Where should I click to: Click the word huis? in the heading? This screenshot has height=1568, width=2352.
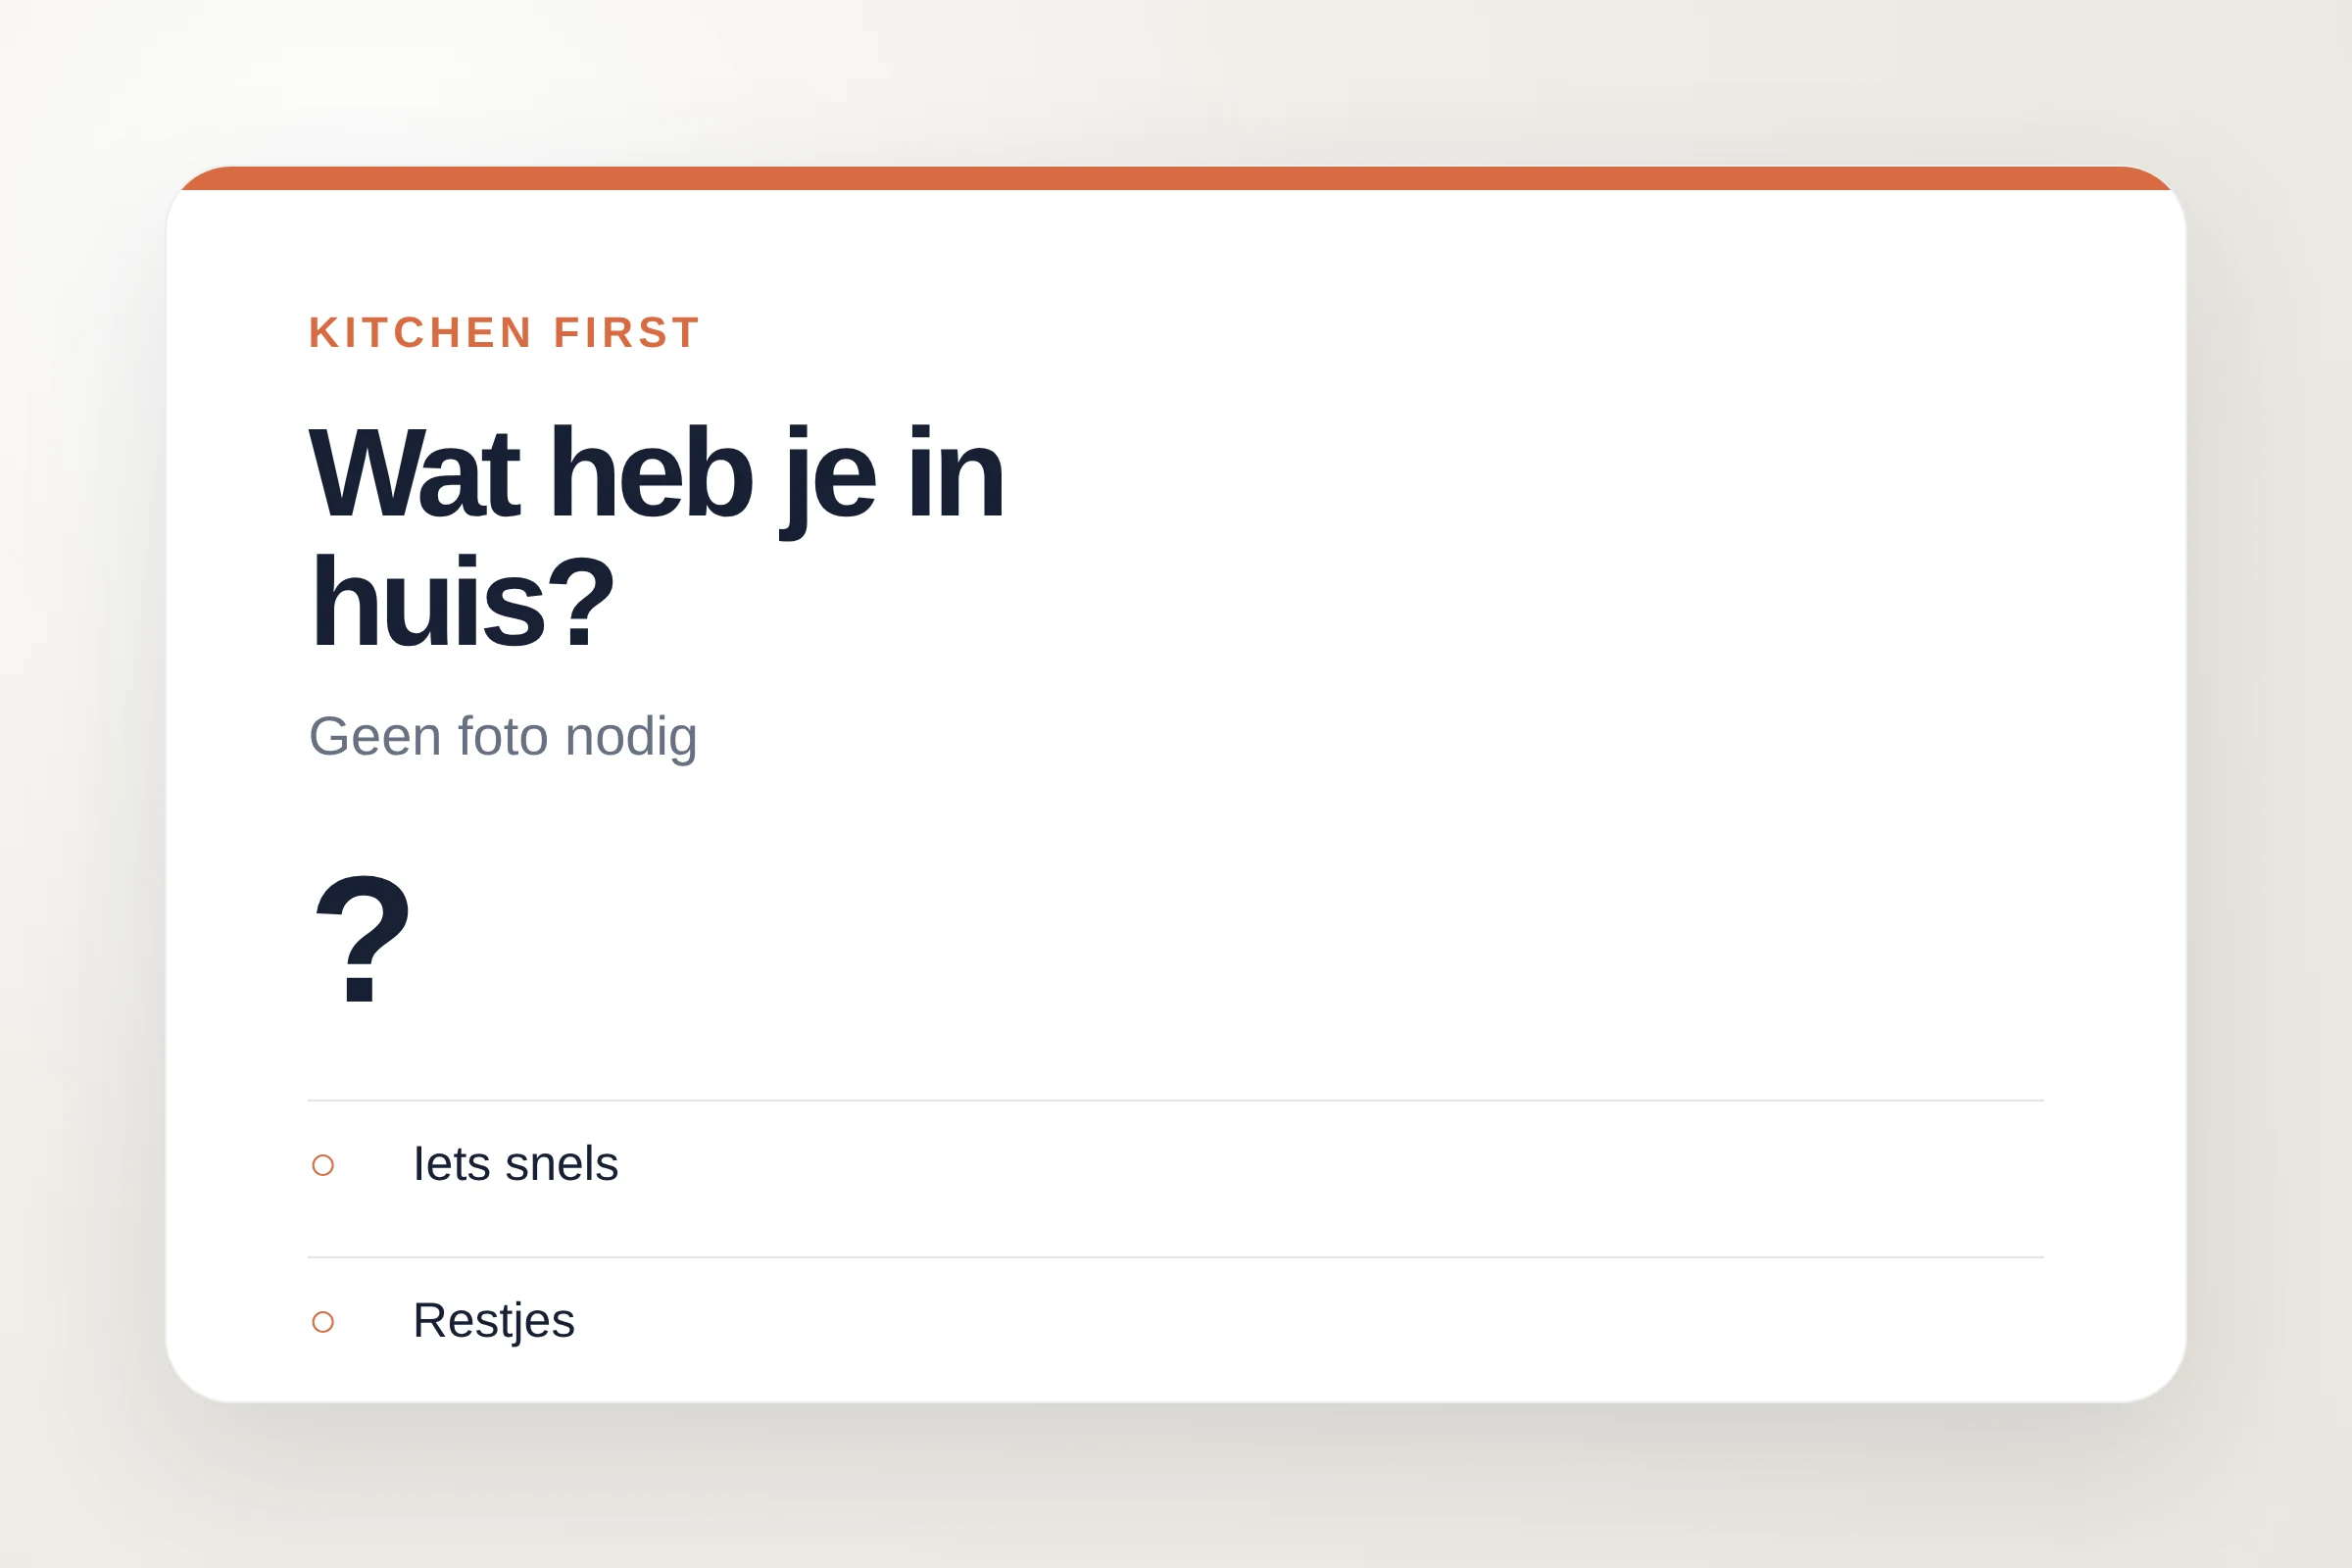[462, 602]
